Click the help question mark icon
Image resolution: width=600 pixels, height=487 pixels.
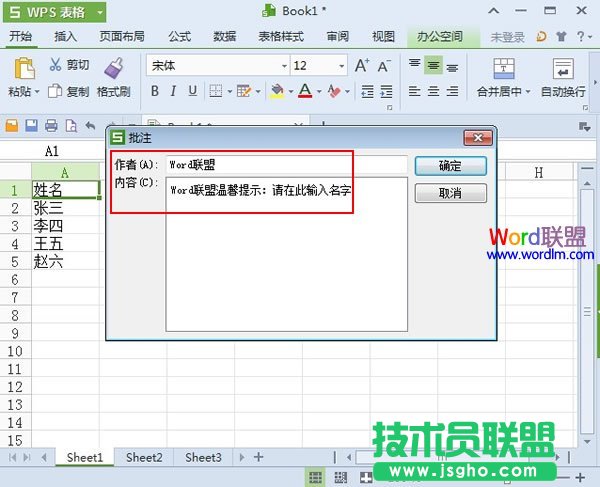581,37
